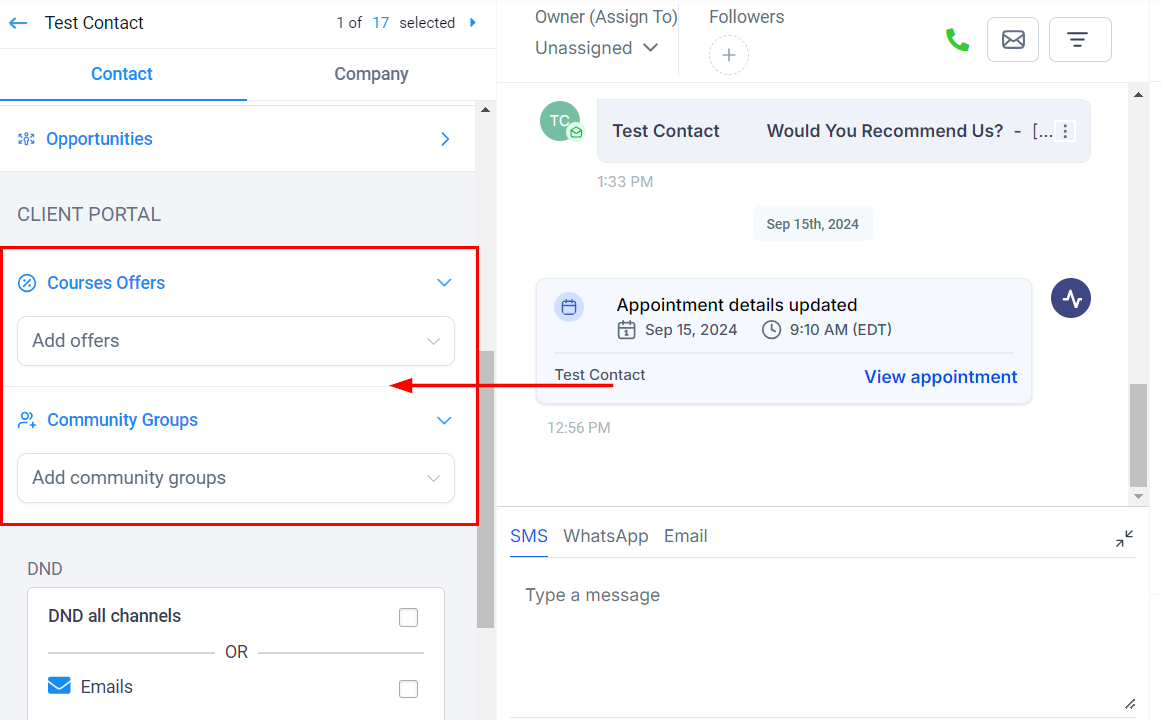The image size is (1161, 720).
Task: Check the Emails DND checkbox
Action: [x=408, y=688]
